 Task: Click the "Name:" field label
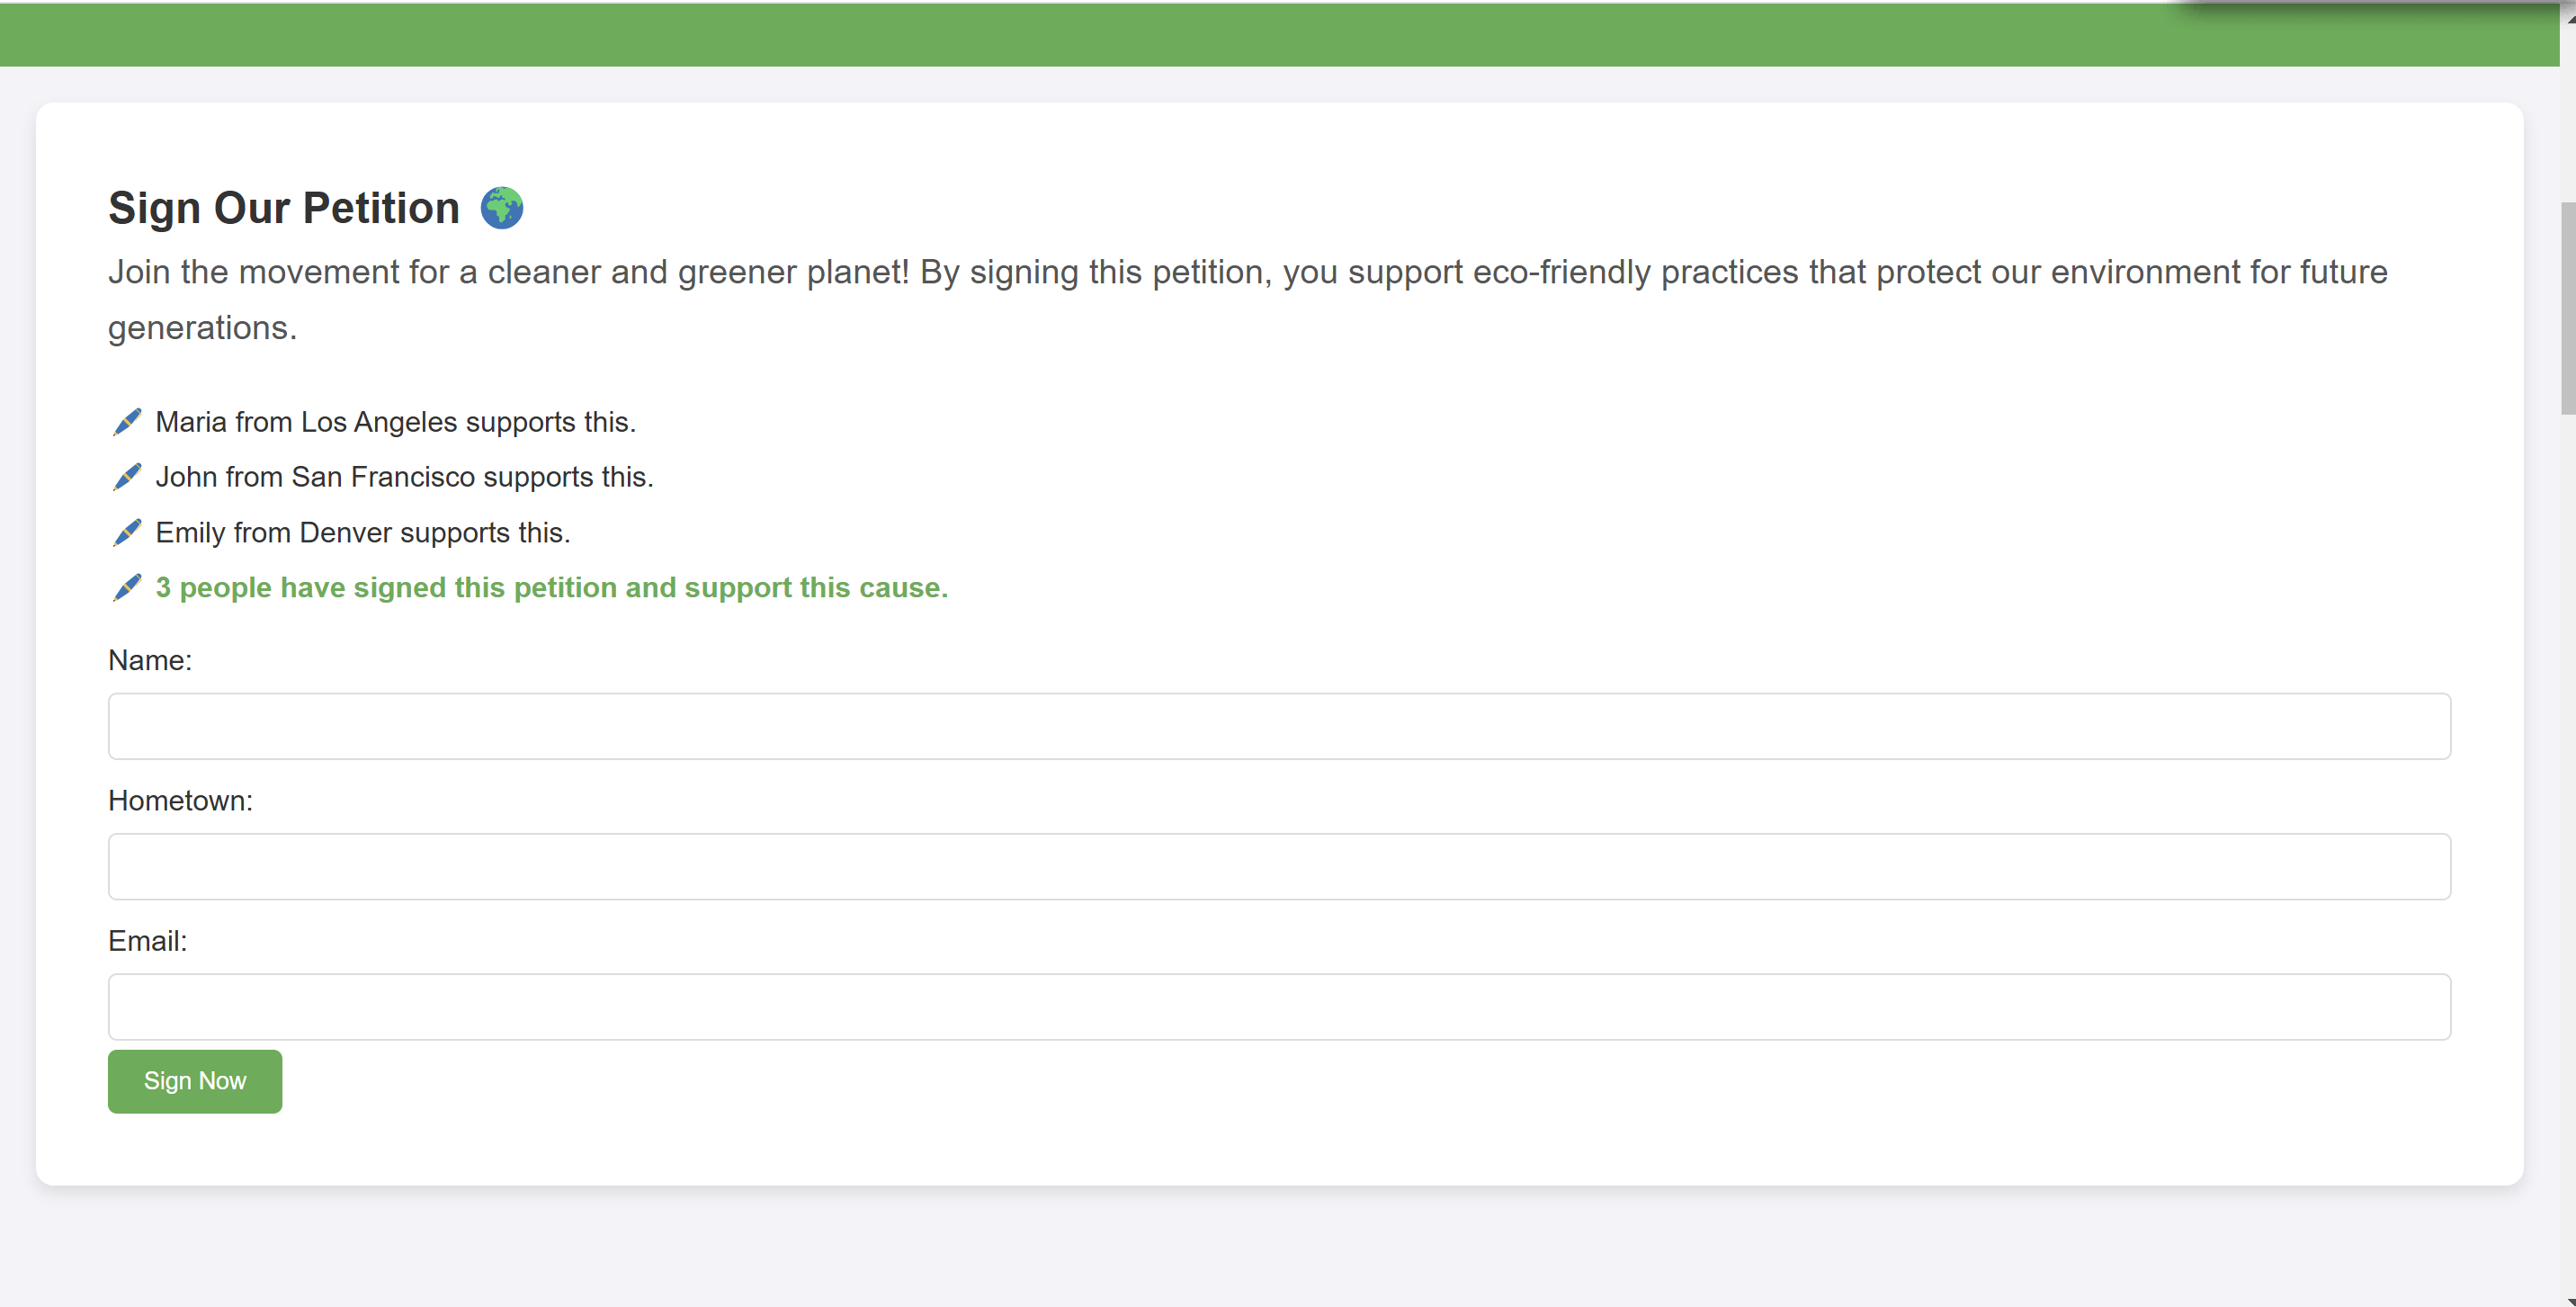150,660
